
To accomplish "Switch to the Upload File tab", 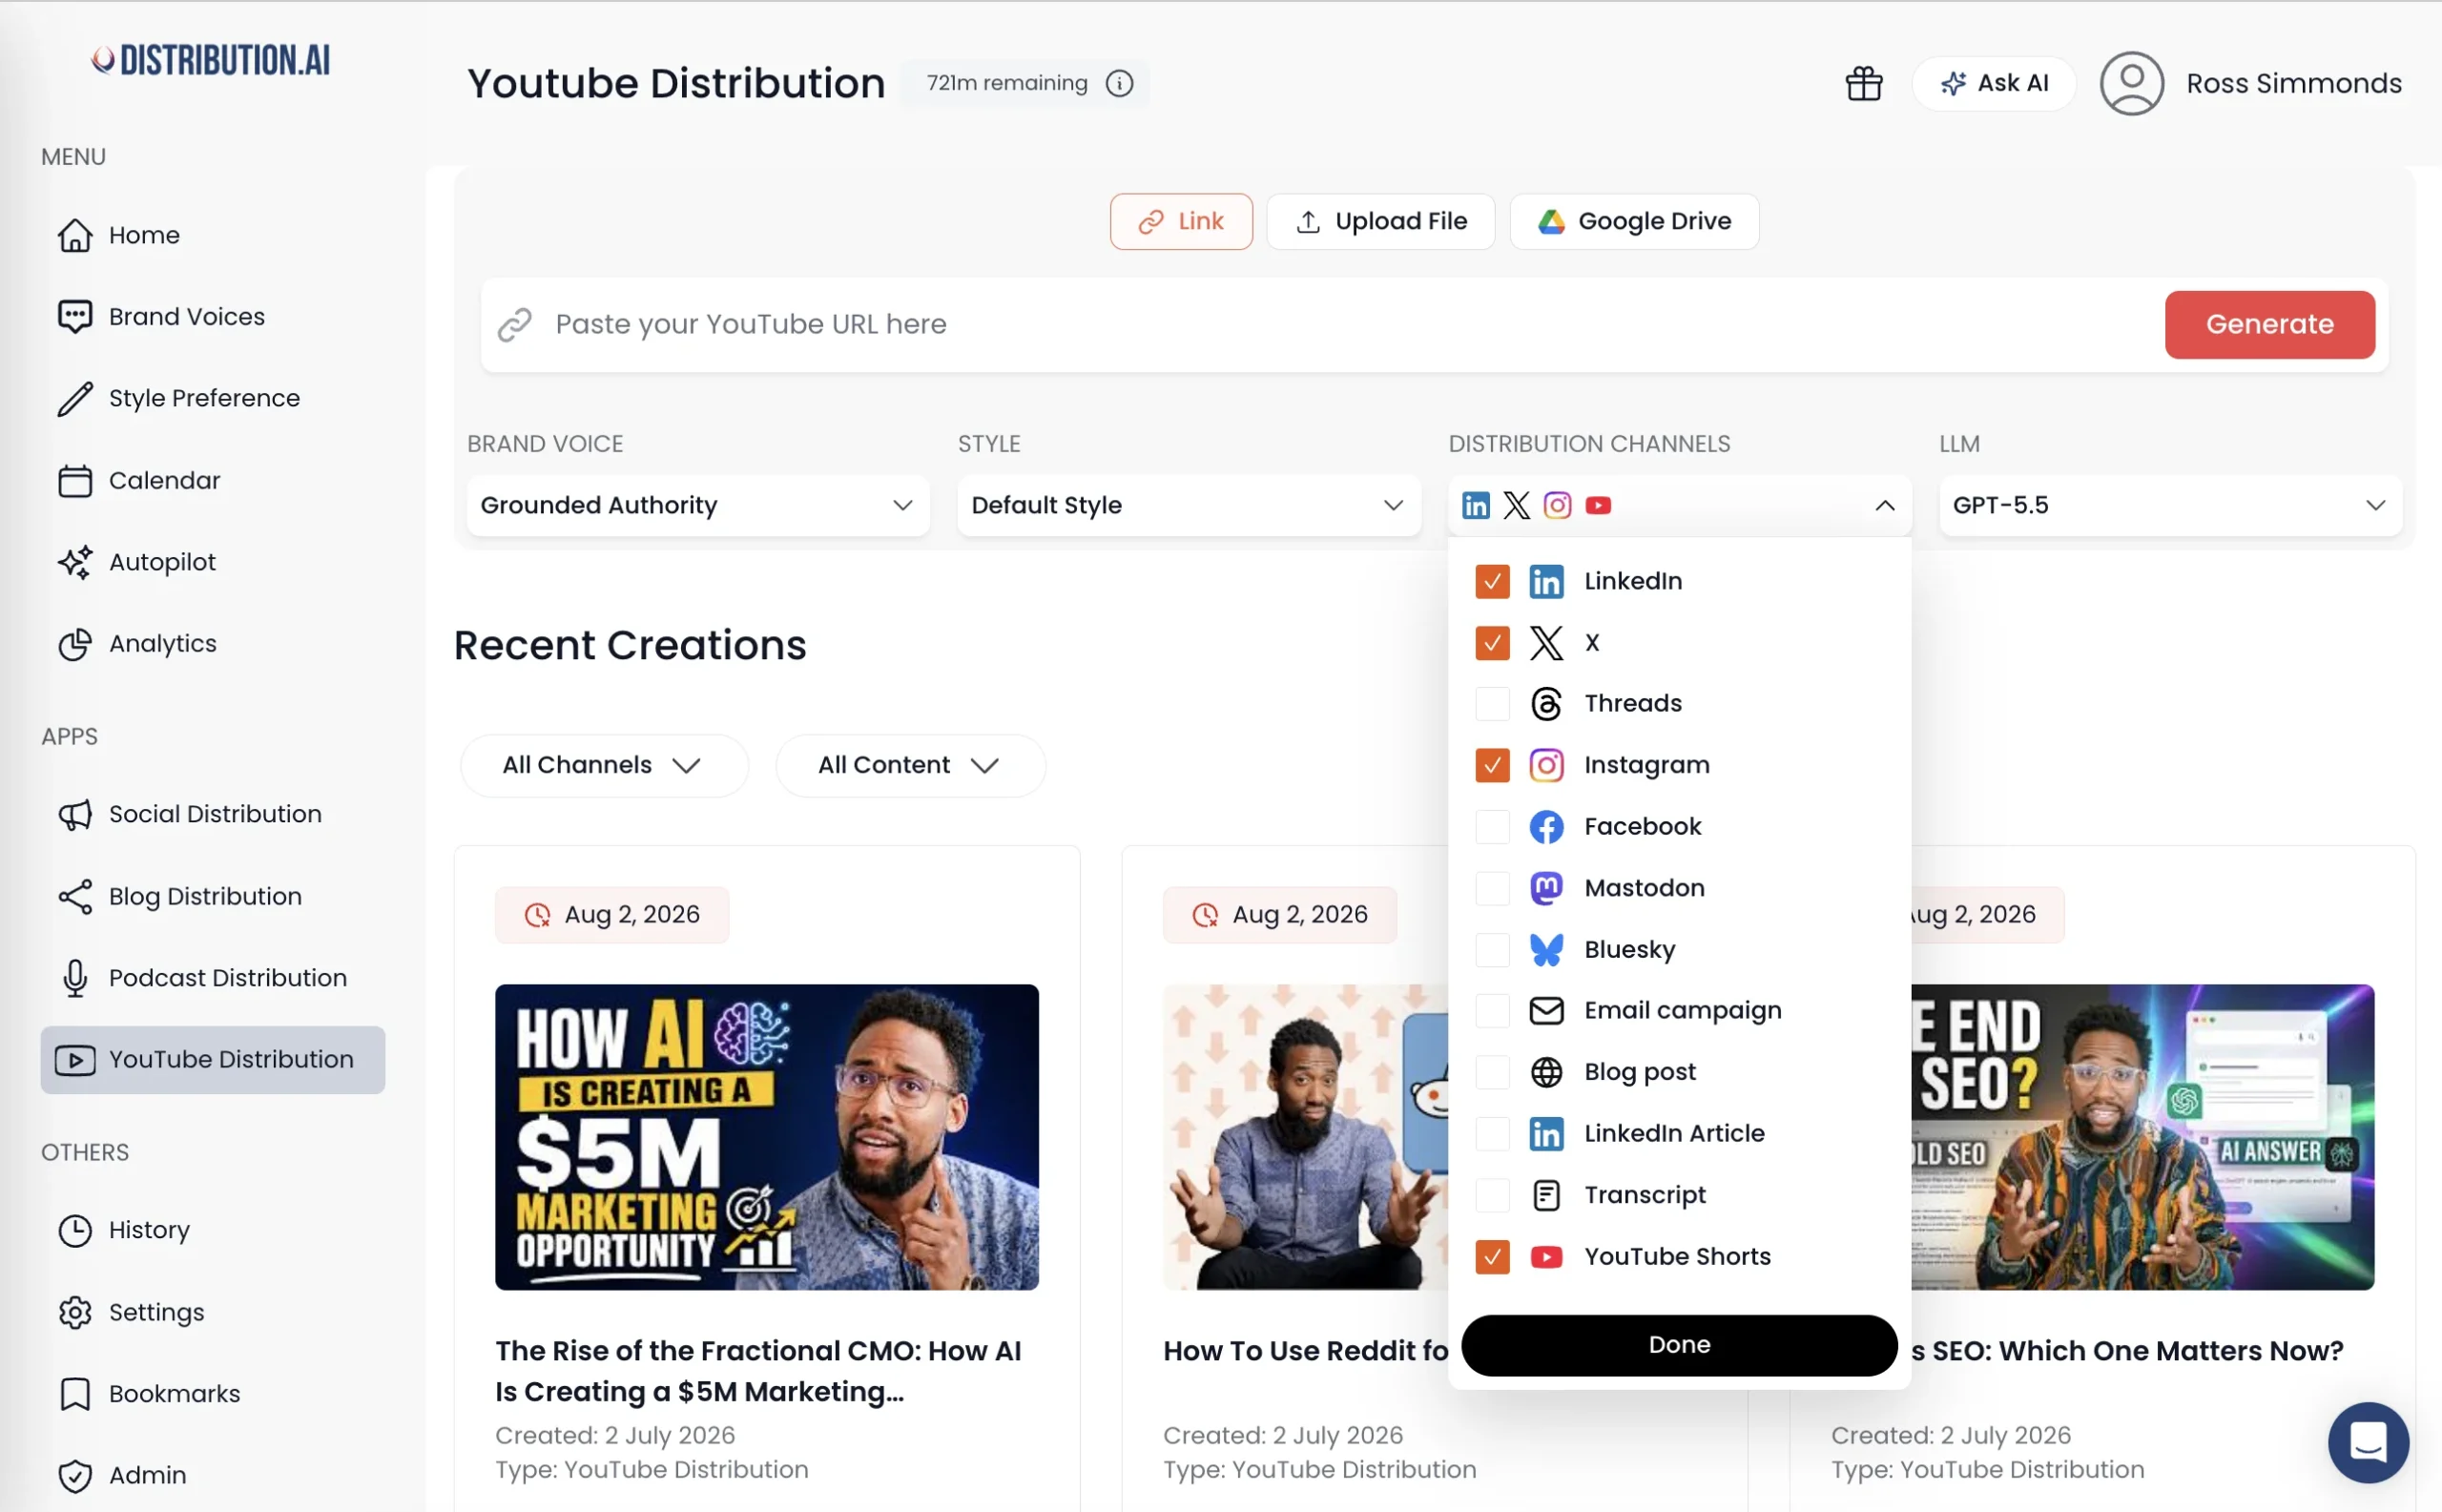I will 1380,221.
